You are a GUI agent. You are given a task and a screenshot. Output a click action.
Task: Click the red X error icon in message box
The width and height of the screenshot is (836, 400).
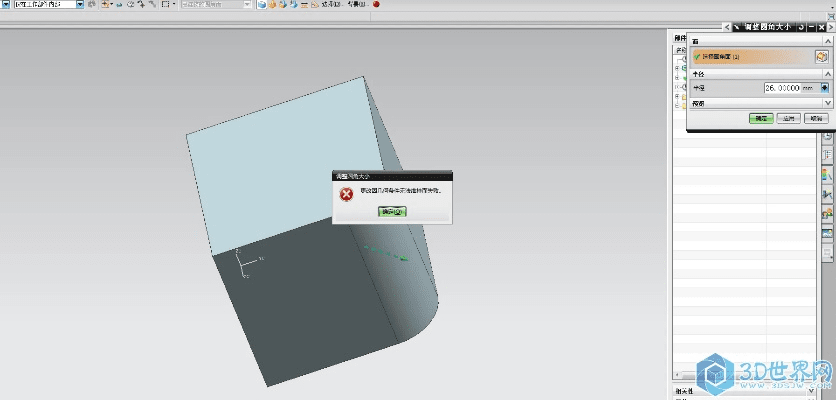[x=345, y=194]
